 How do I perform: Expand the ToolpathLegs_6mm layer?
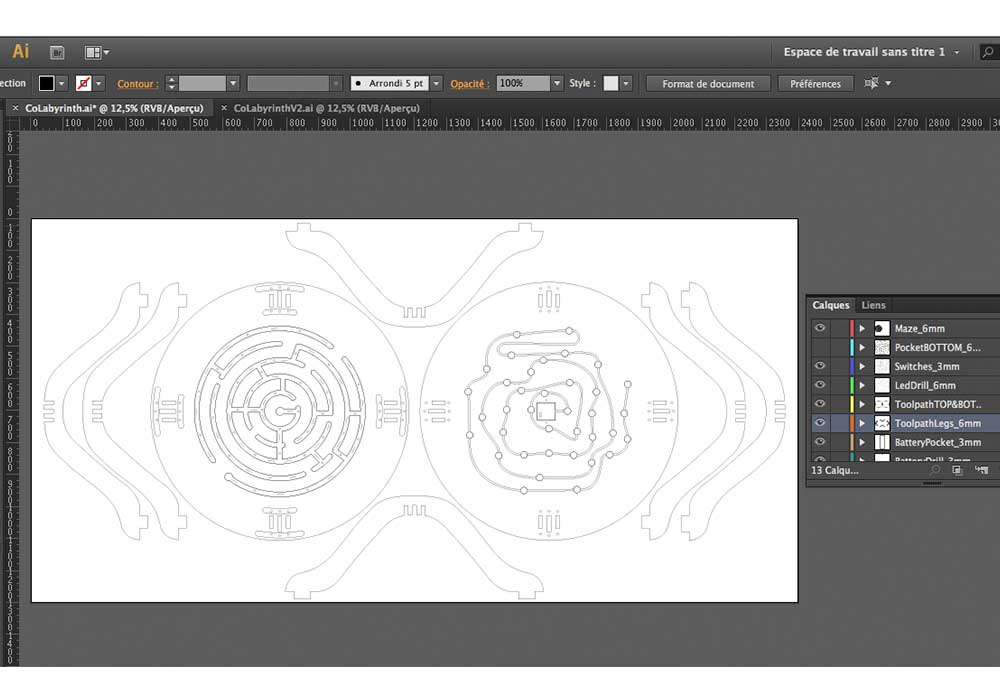click(x=862, y=423)
